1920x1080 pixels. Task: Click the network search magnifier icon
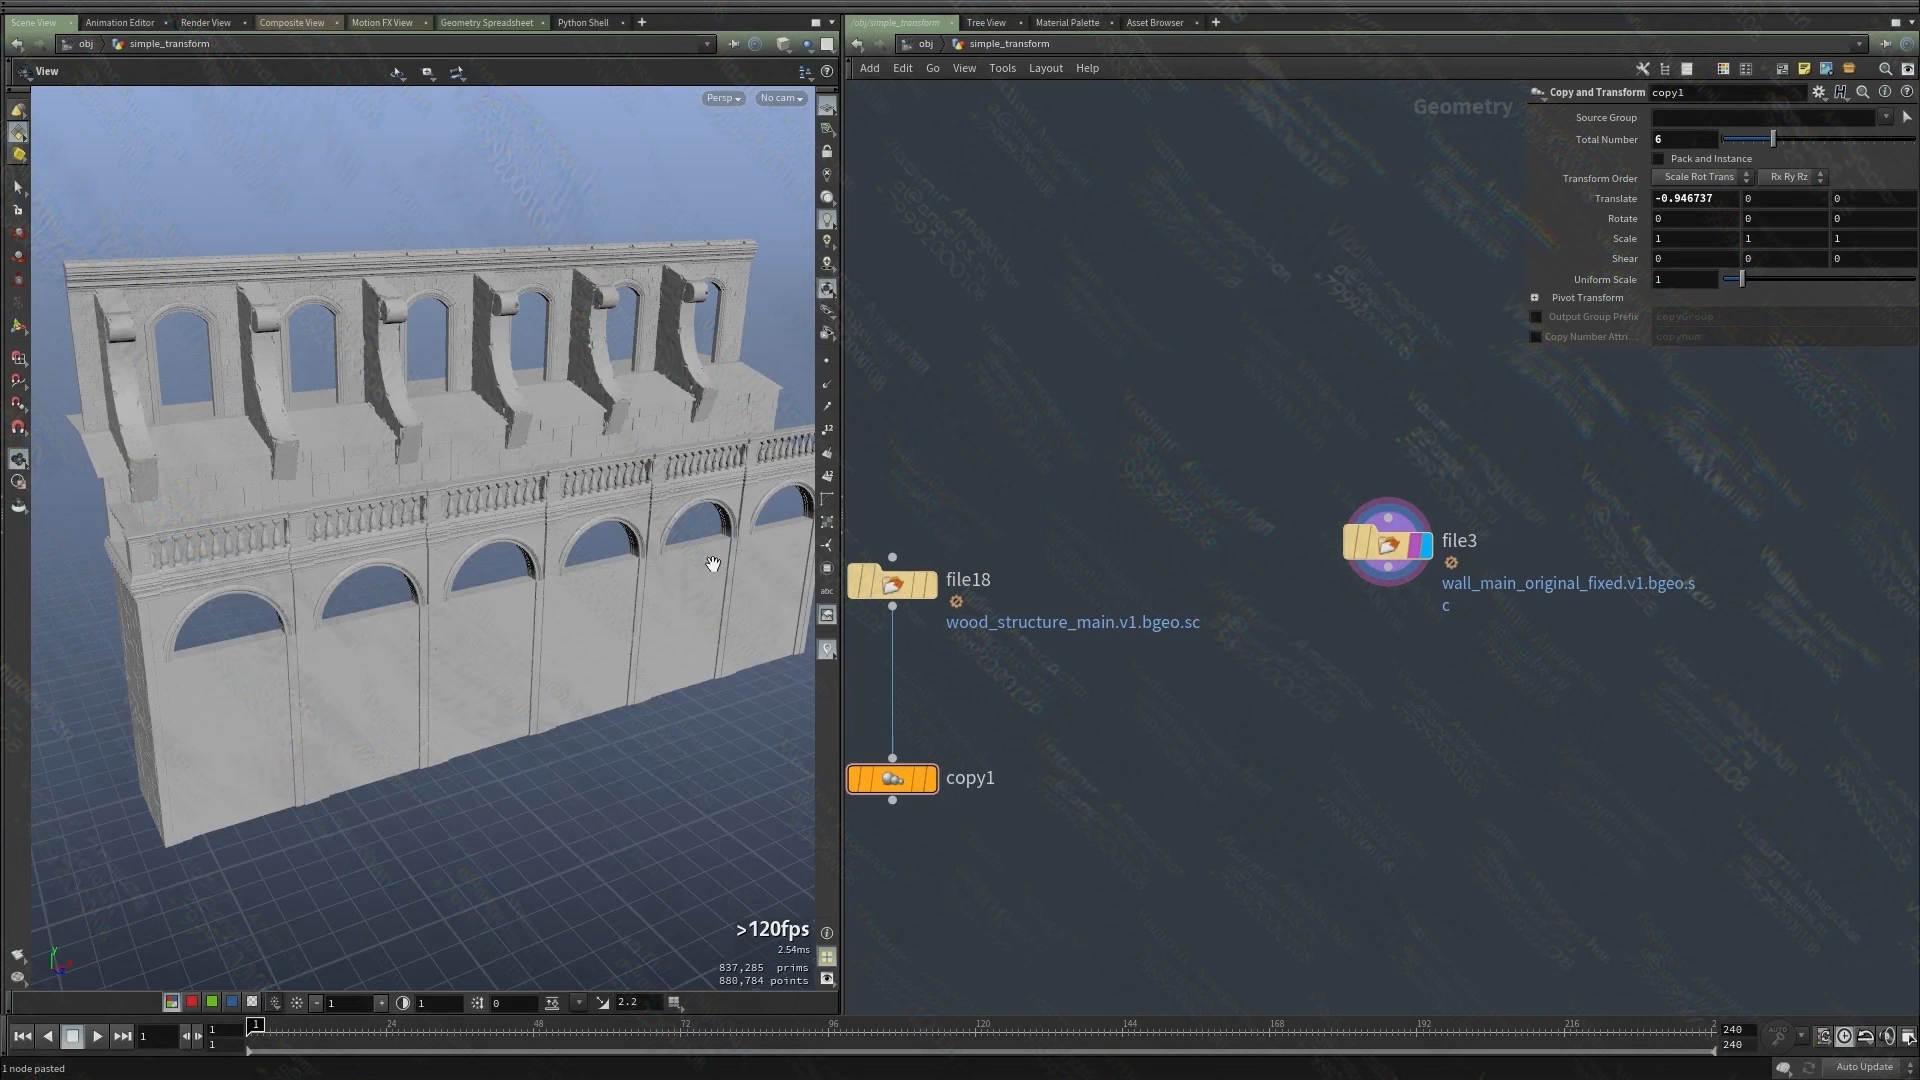(1885, 69)
